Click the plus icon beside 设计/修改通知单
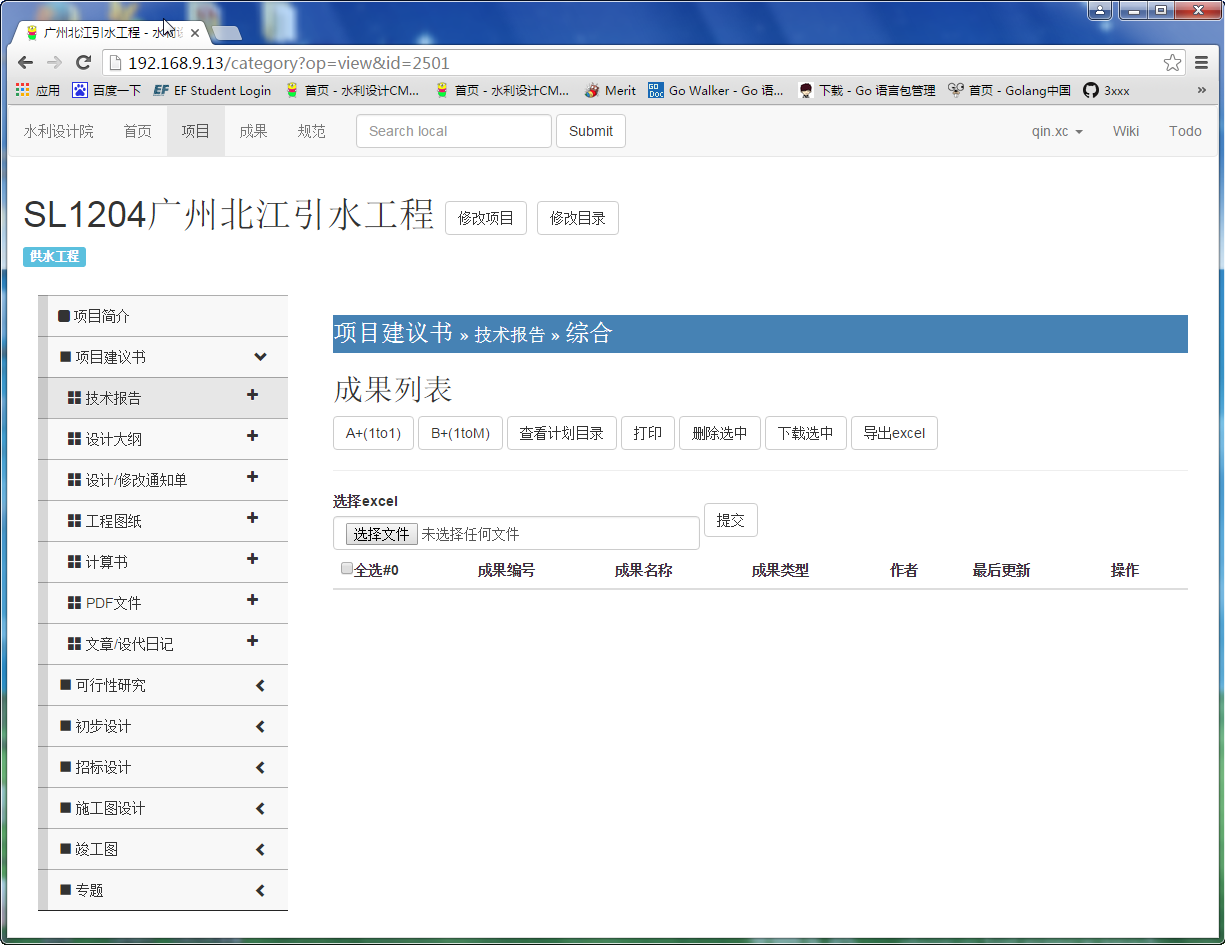Screen dimensions: 1225x945 252,477
